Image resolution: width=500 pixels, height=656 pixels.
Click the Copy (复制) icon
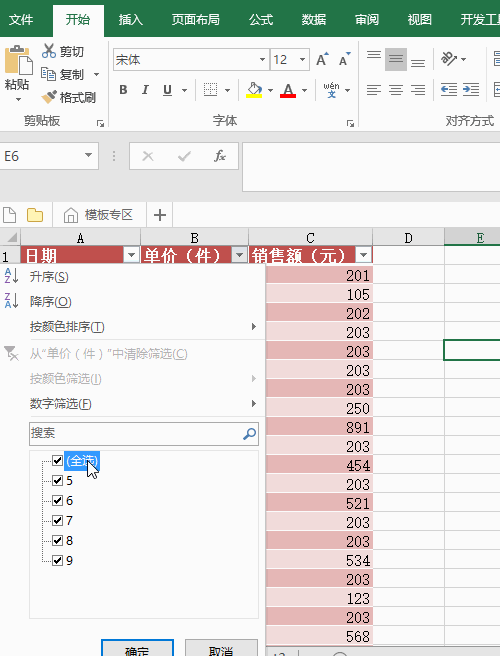[48, 74]
